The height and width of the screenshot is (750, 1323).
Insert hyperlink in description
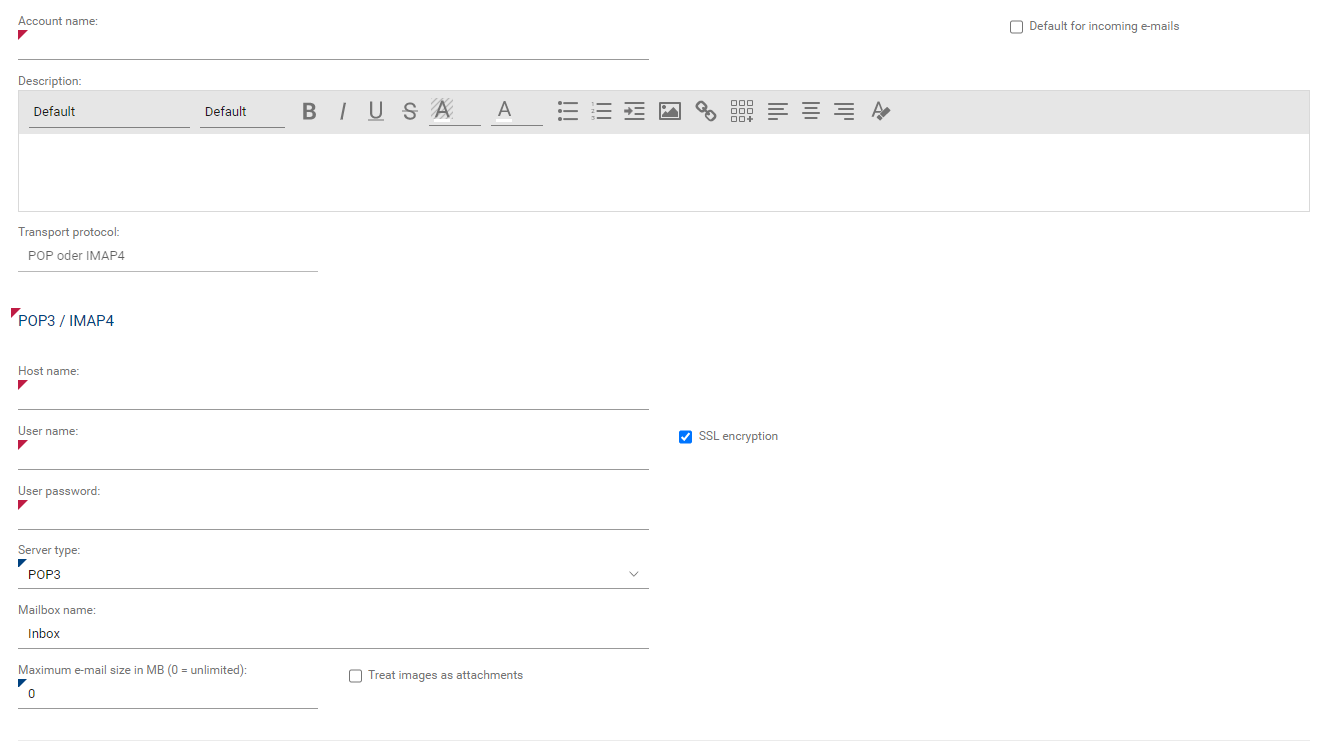click(x=706, y=111)
